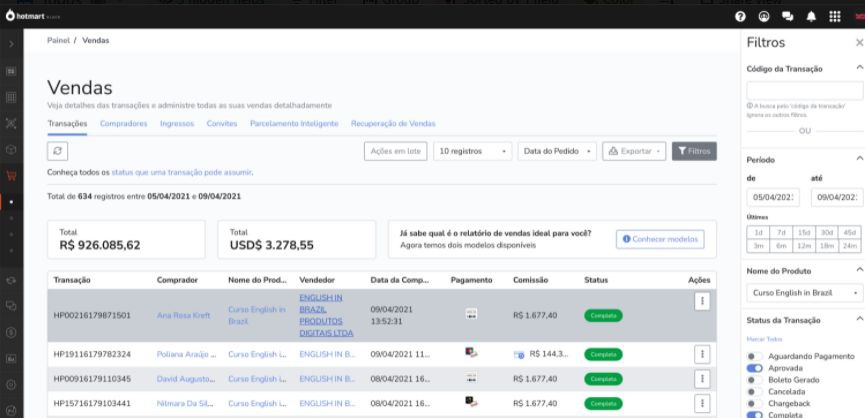The height and width of the screenshot is (418, 865).
Task: Open the notifications bell icon
Action: click(812, 16)
